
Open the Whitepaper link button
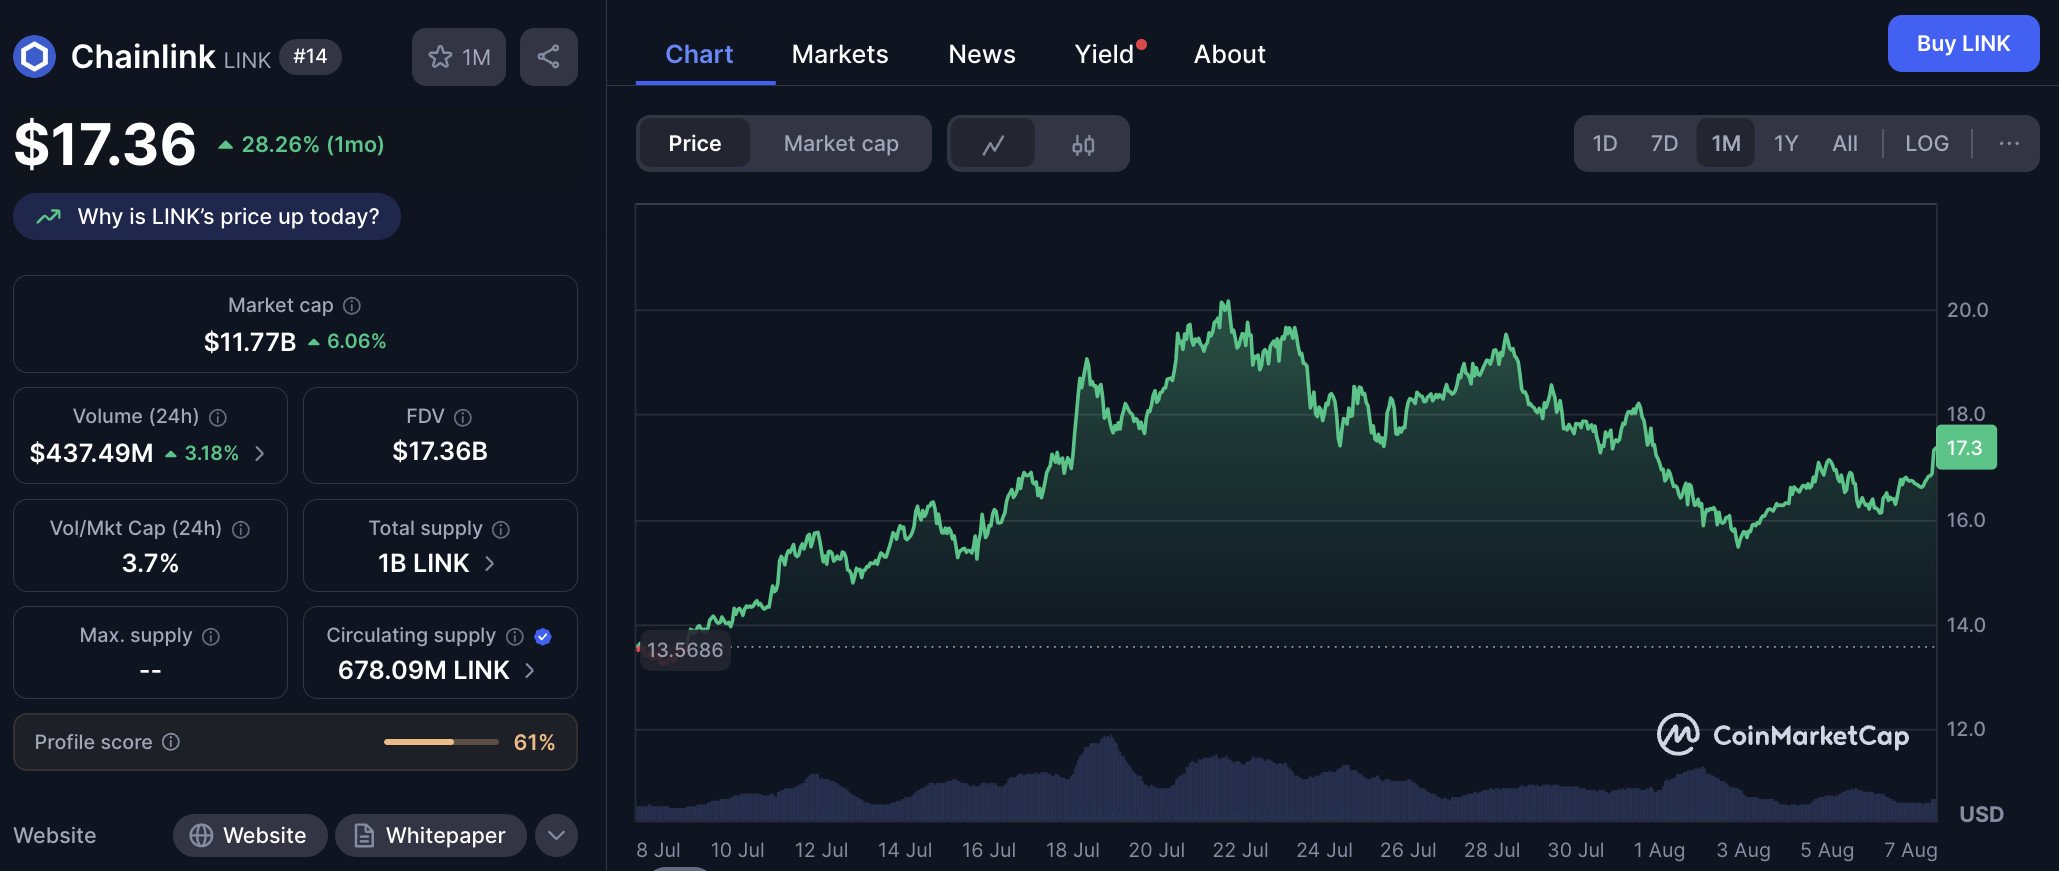point(431,836)
